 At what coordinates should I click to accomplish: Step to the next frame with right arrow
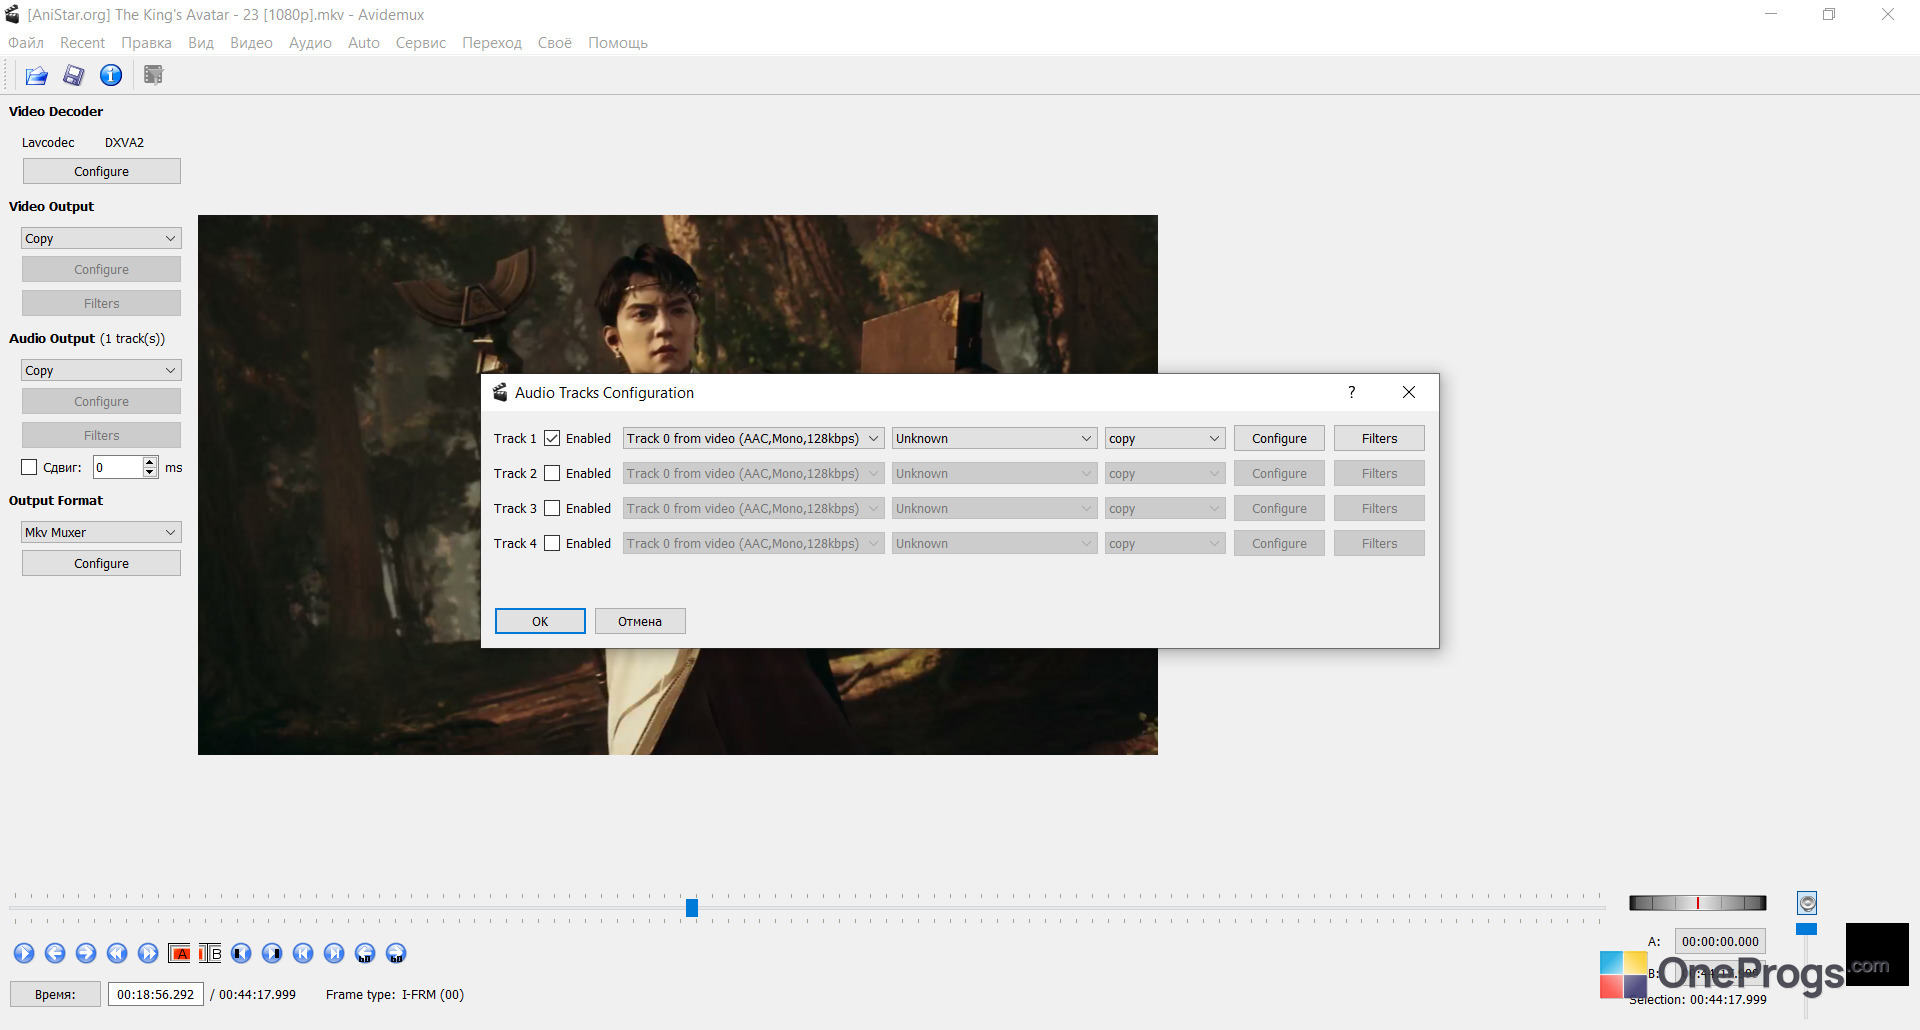click(86, 953)
